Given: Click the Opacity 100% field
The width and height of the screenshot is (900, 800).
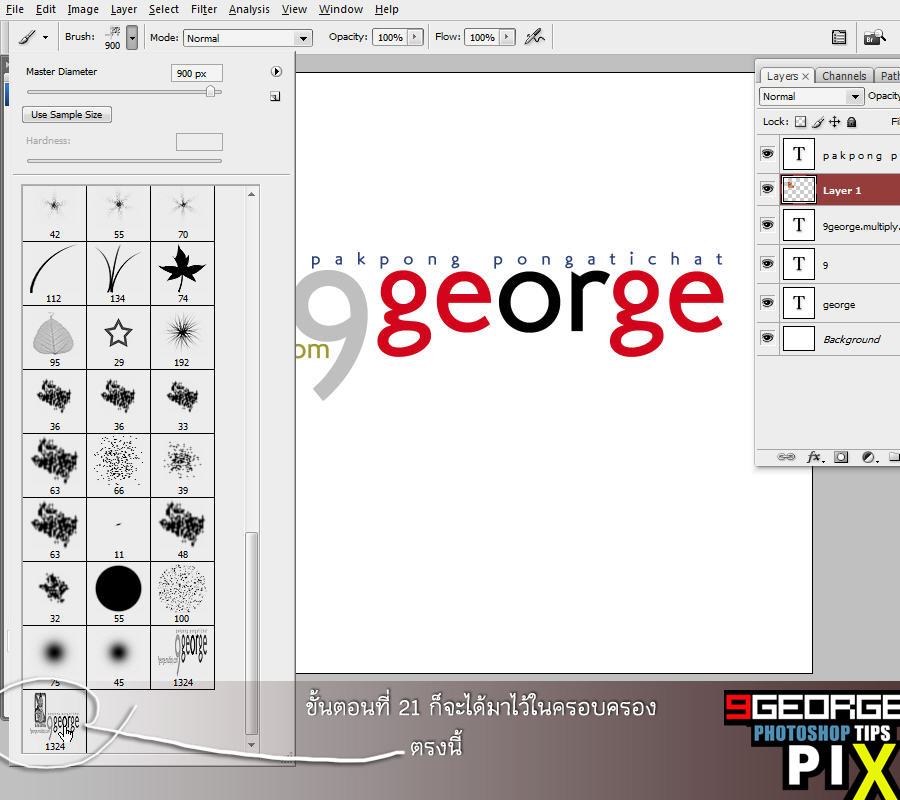Looking at the screenshot, I should click(390, 37).
